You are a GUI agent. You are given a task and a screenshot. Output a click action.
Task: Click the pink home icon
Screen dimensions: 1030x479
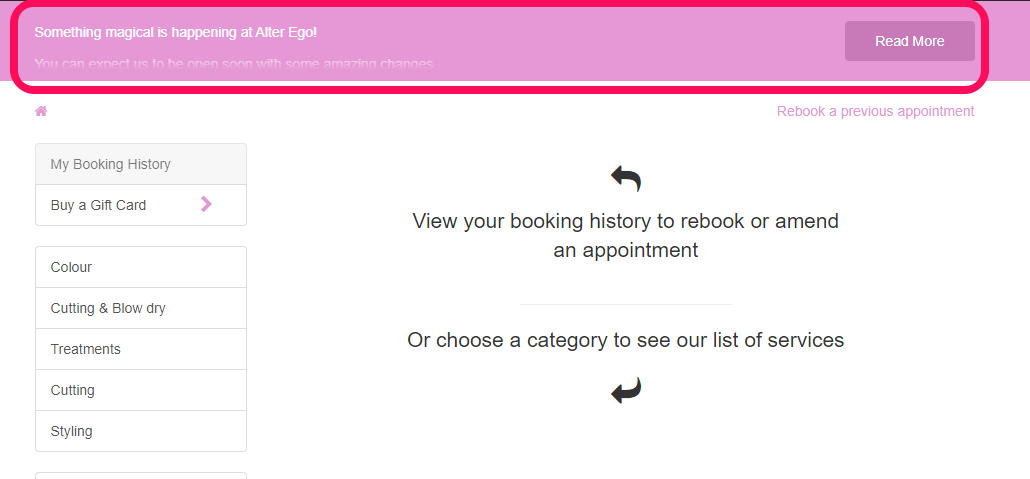[x=41, y=111]
